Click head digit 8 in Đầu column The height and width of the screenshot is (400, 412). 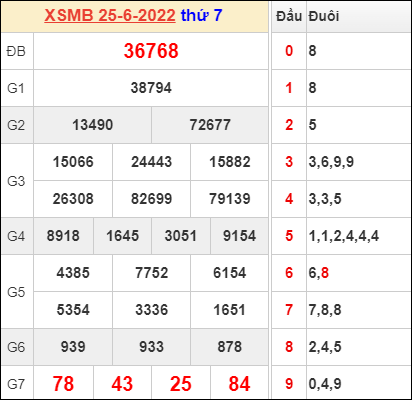point(289,347)
